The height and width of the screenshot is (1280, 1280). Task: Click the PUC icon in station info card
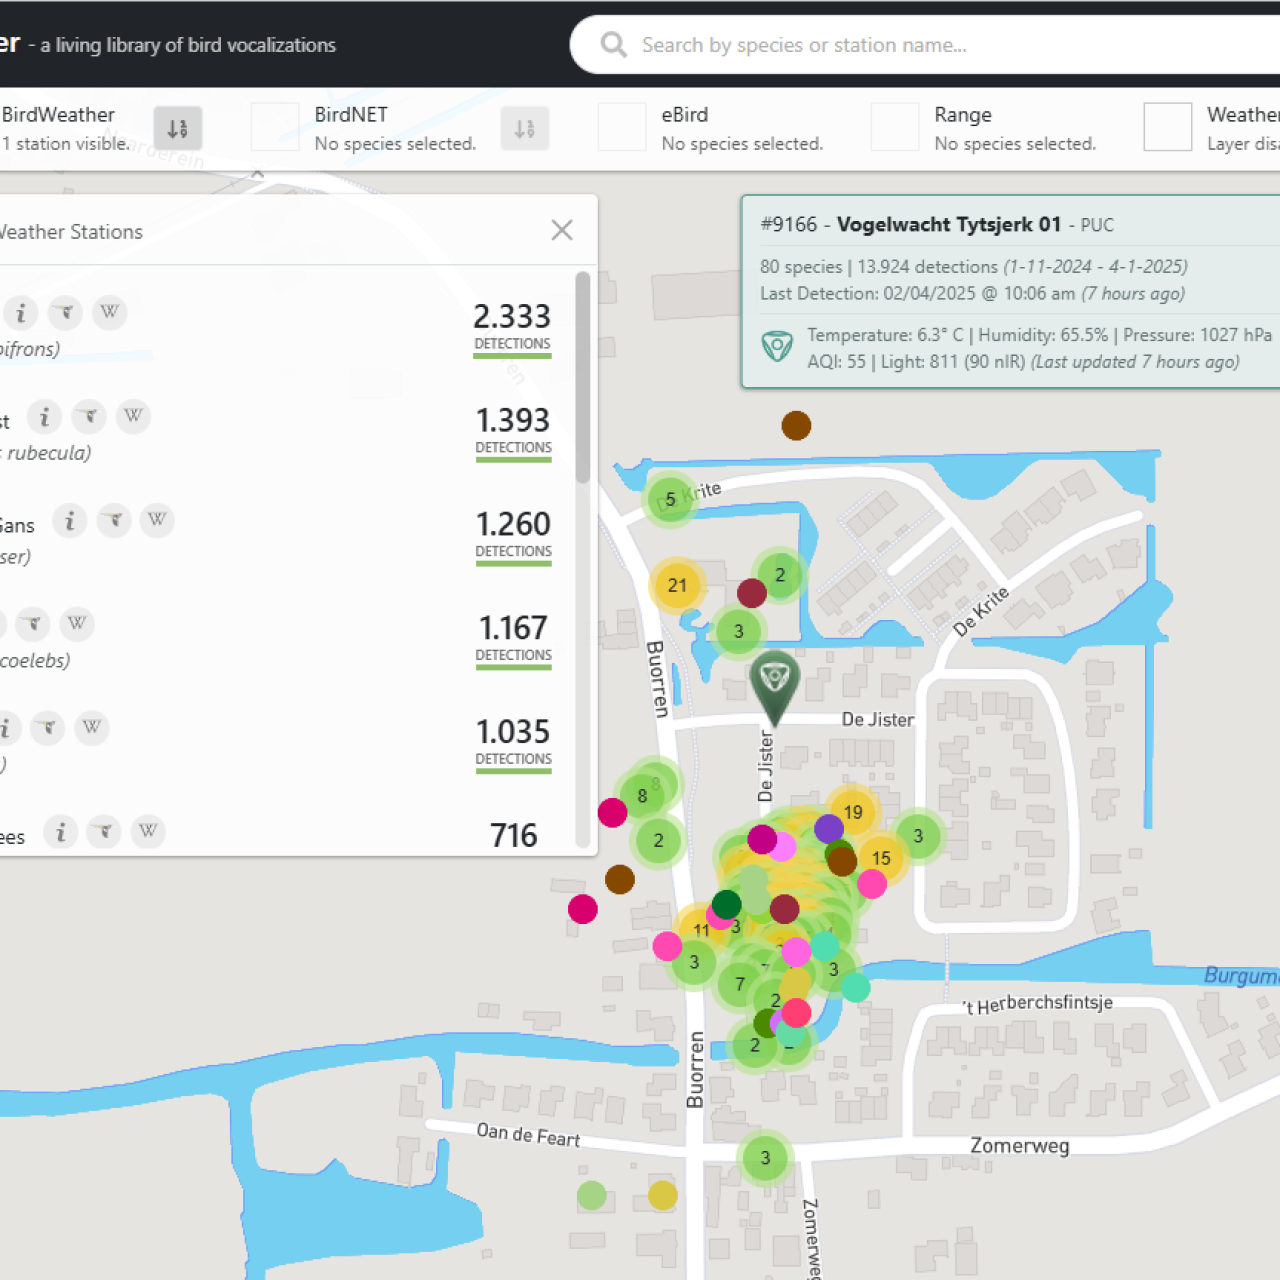[x=777, y=347]
